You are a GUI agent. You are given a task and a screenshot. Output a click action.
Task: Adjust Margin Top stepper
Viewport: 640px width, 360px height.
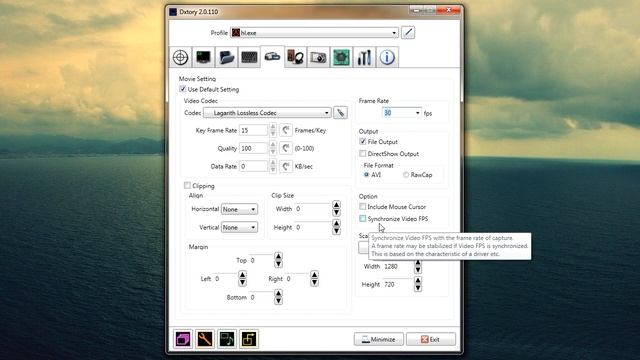coord(278,260)
